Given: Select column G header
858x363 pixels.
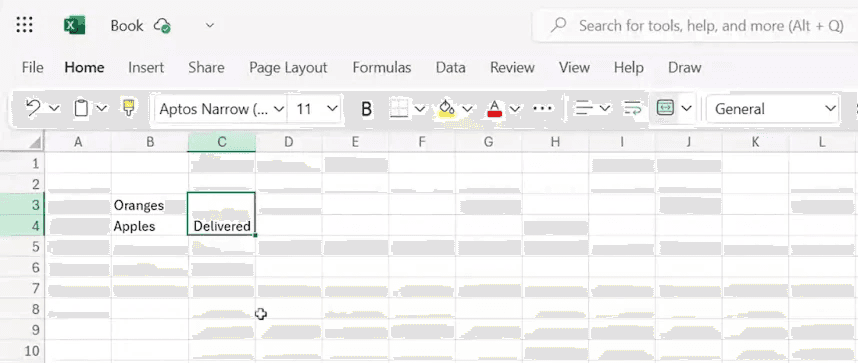Looking at the screenshot, I should (489, 142).
